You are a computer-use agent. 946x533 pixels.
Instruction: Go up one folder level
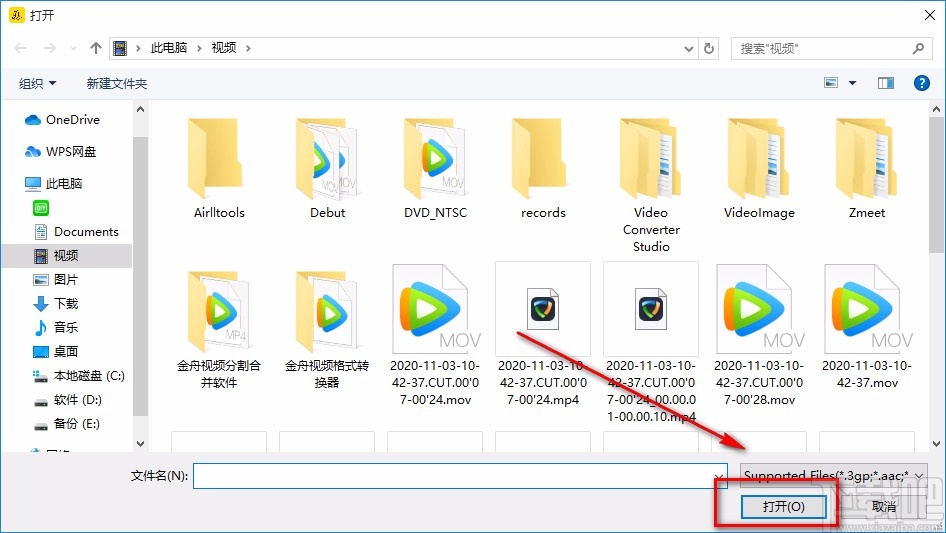(95, 48)
